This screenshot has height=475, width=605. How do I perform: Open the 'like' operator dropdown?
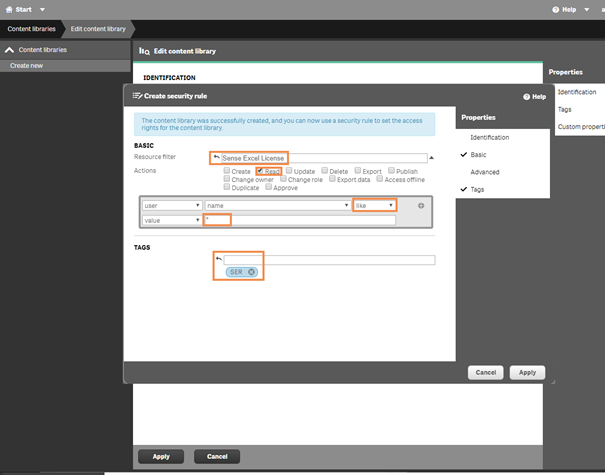coord(374,205)
